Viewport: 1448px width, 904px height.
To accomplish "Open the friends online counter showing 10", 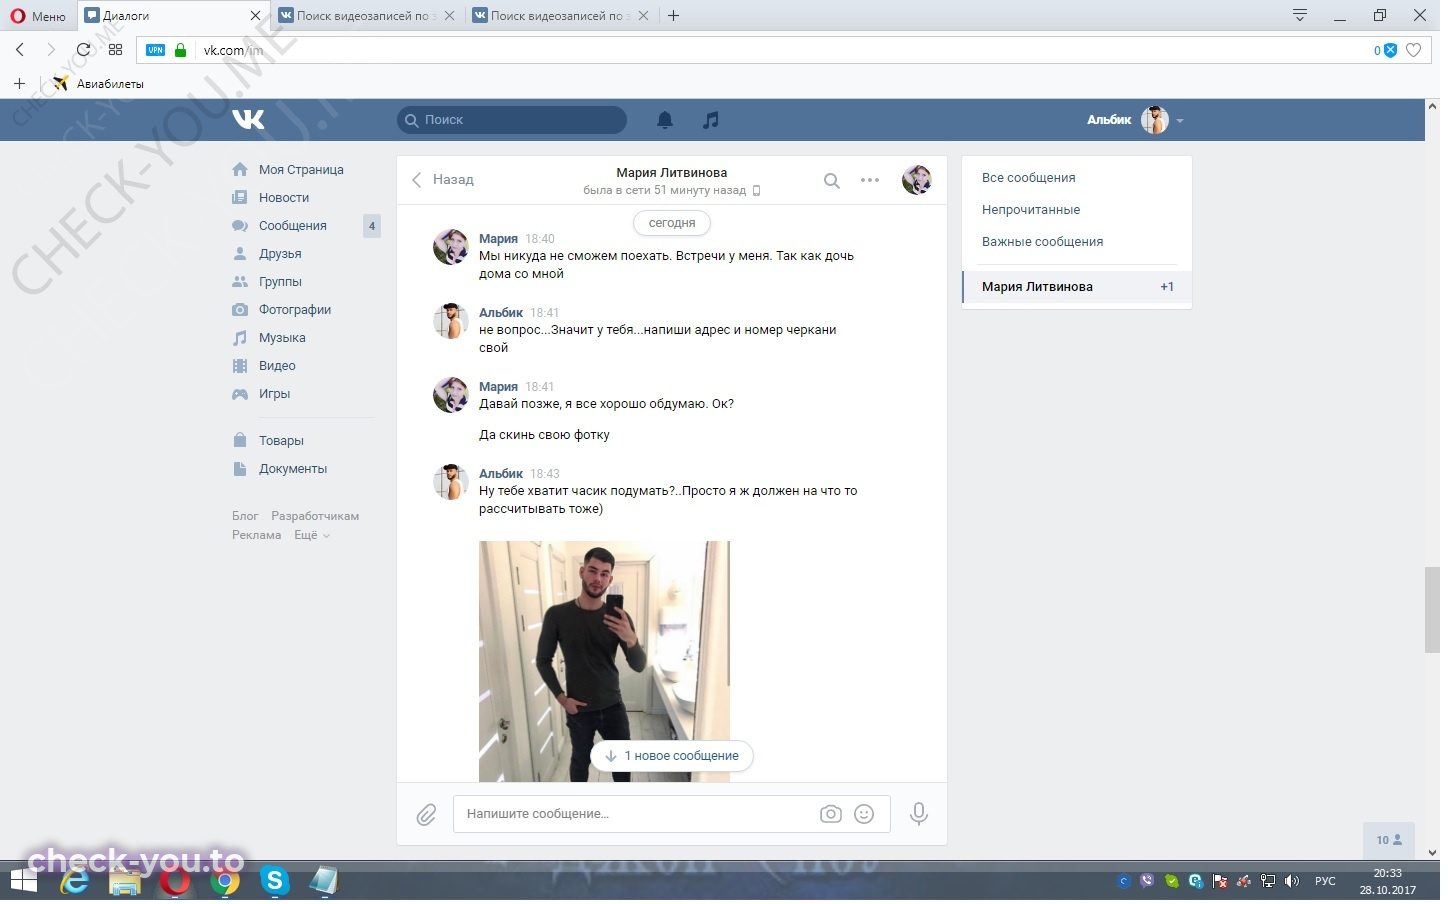I will [1389, 840].
